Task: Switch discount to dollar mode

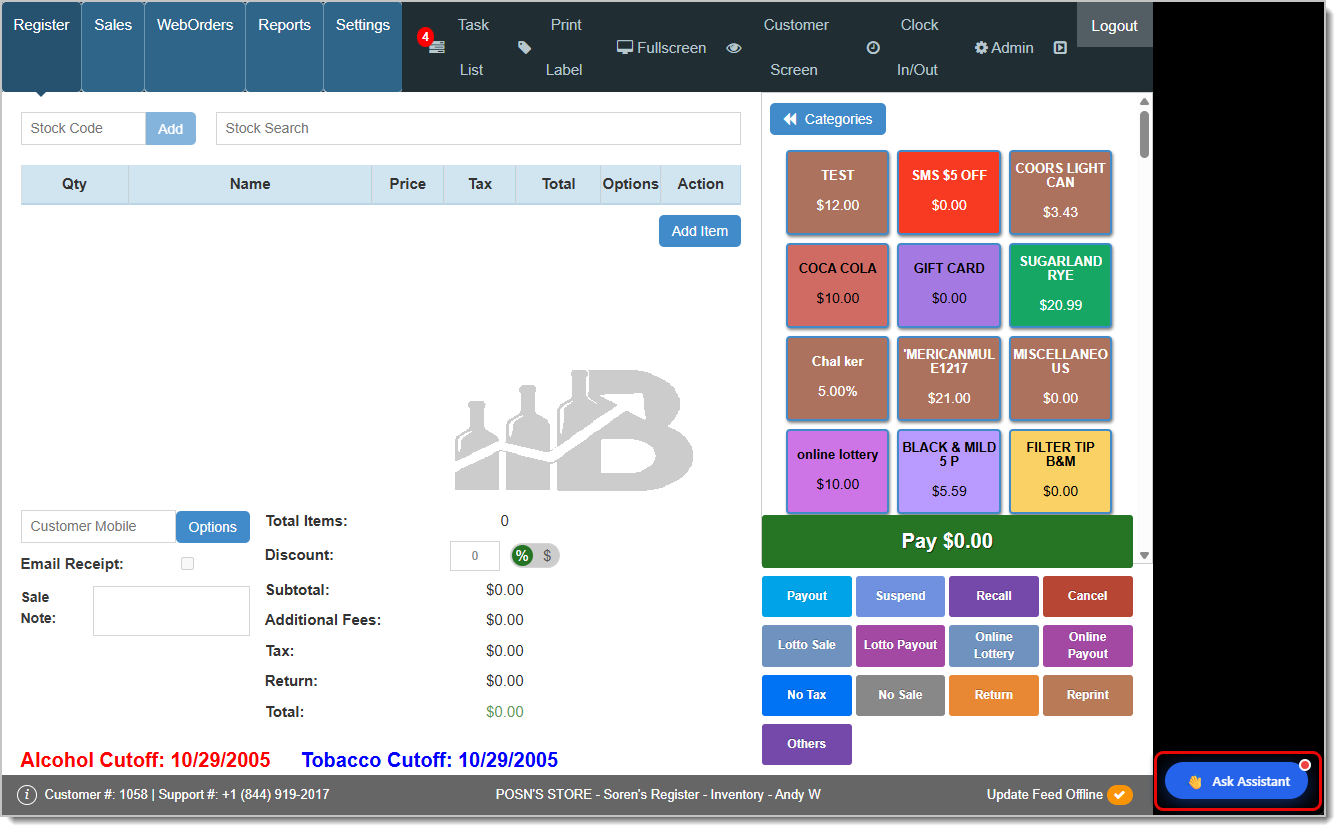Action: pos(547,556)
